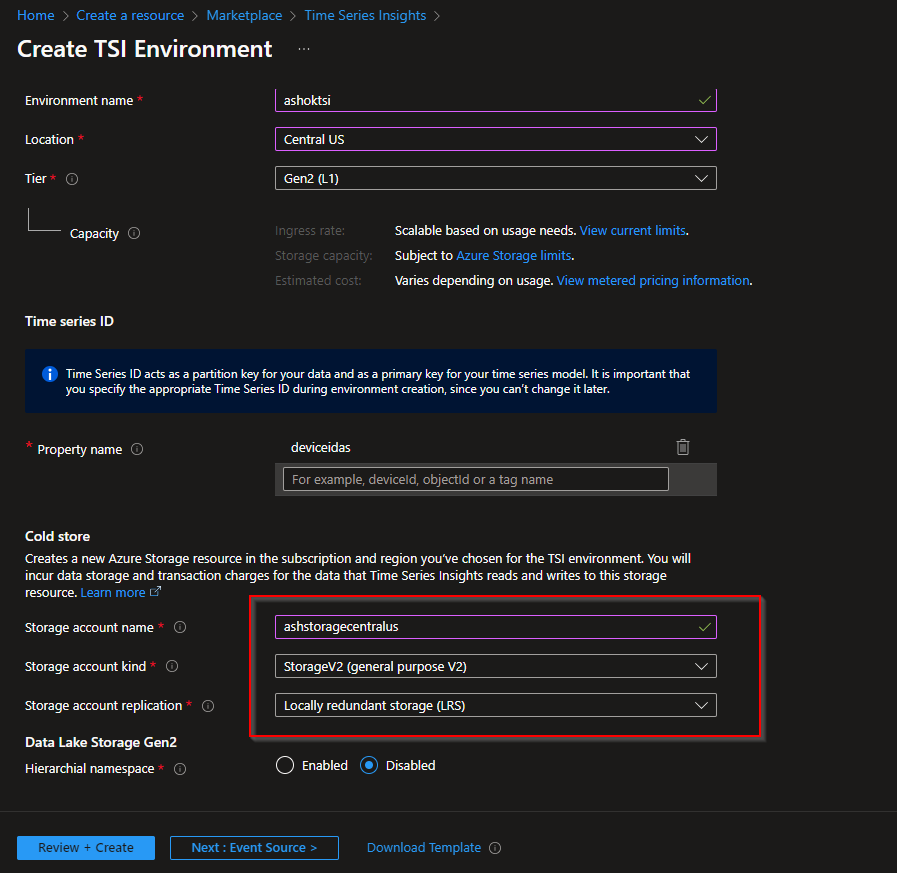Delete the deviceidas property with trash icon

tap(682, 447)
